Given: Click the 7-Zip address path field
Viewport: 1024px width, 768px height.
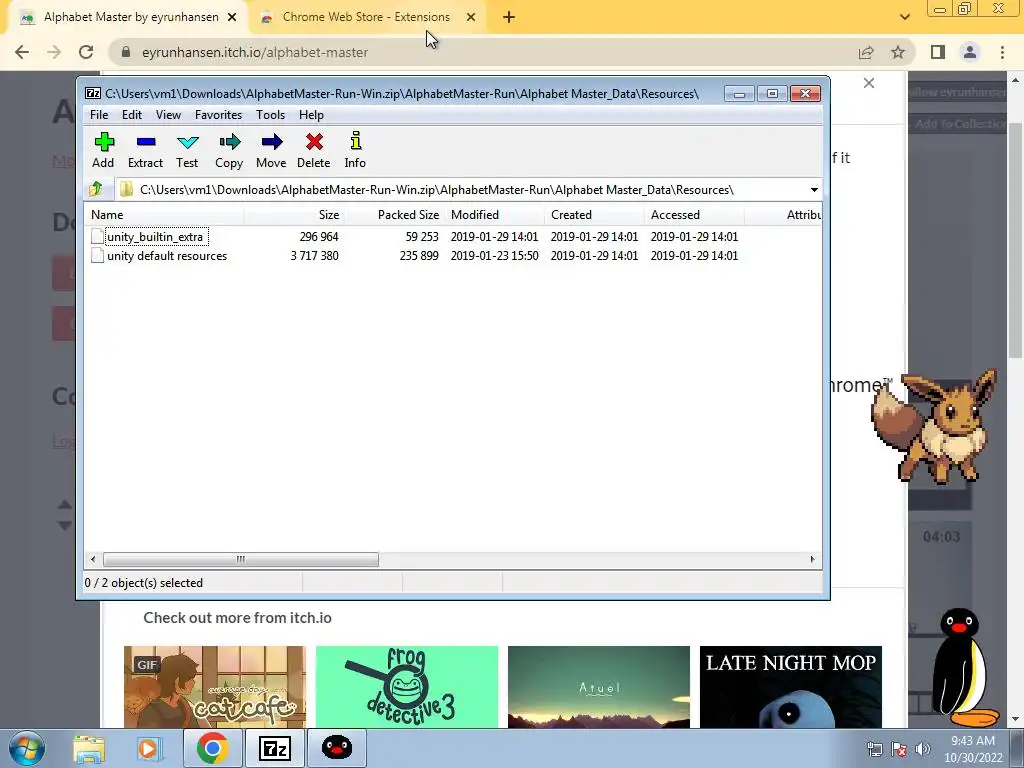Looking at the screenshot, I should [x=461, y=190].
